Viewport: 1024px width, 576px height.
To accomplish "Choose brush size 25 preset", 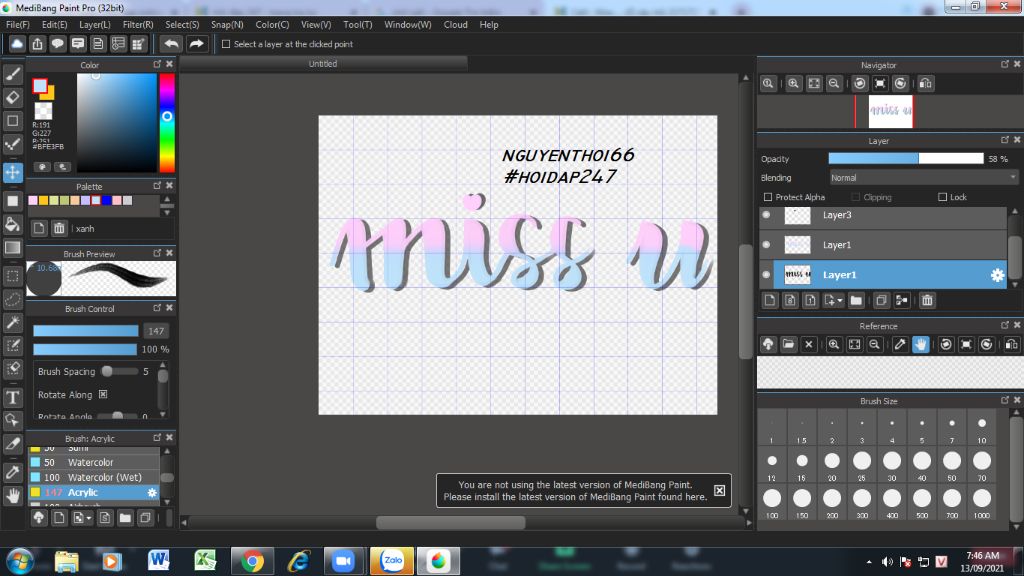I will [862, 464].
